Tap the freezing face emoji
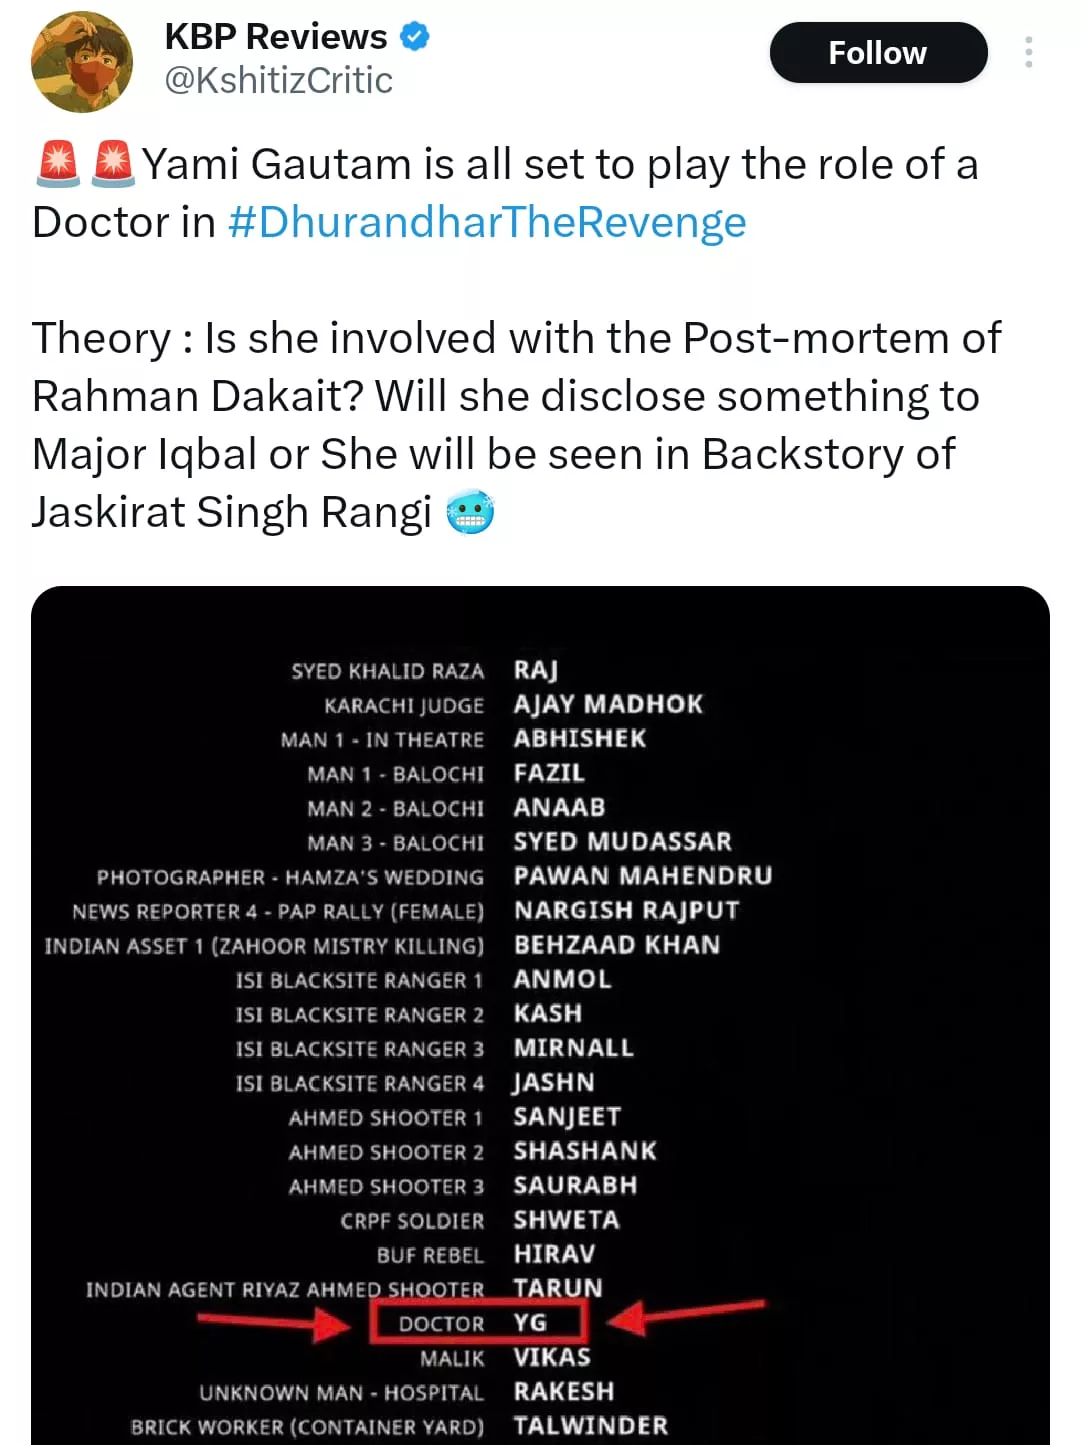 [x=470, y=513]
